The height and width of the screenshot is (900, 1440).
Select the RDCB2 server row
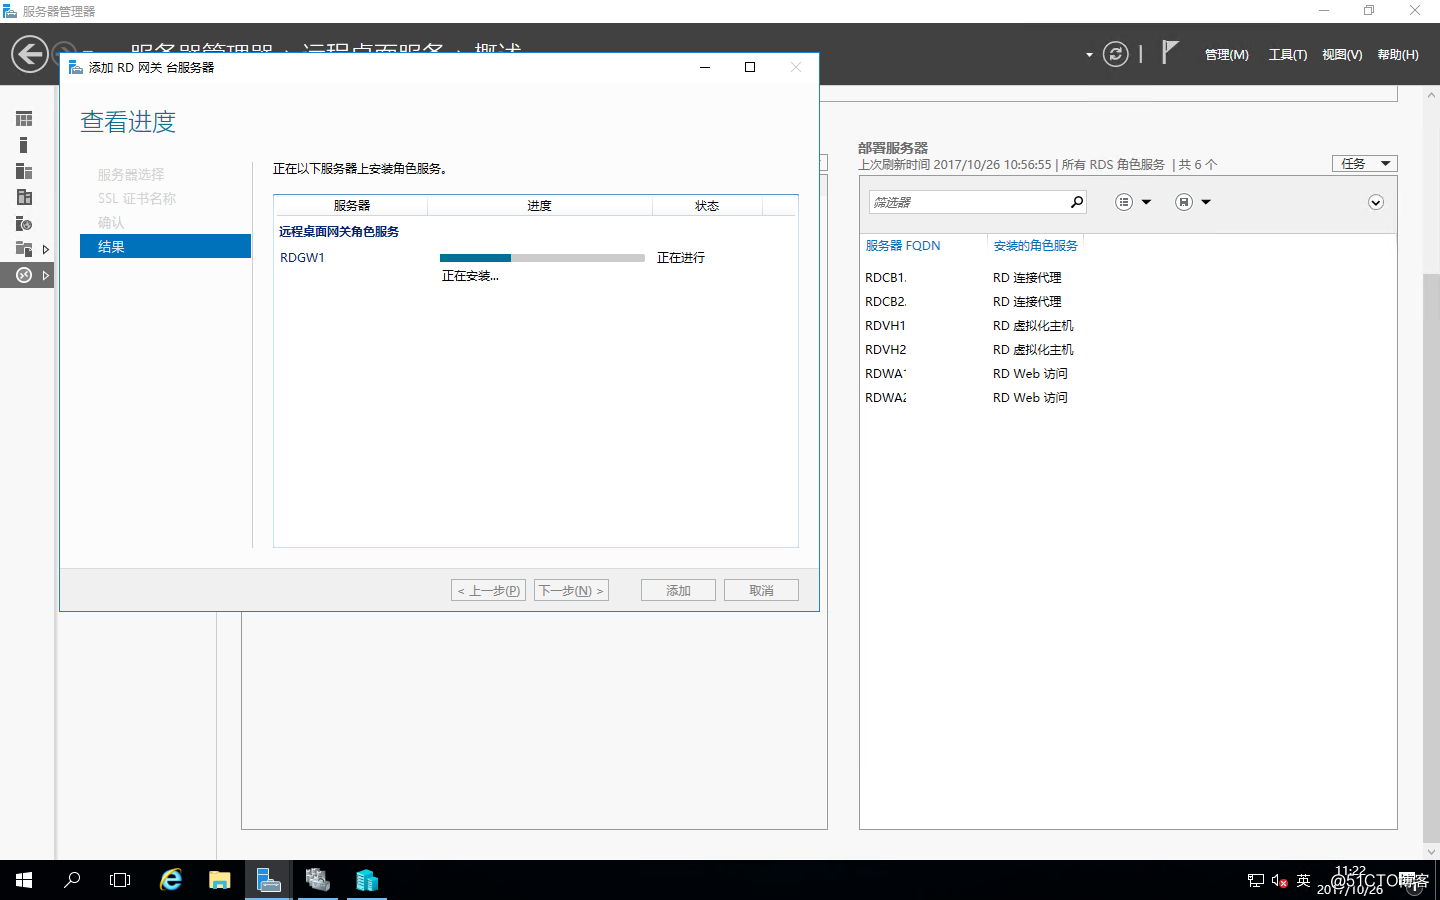tap(1127, 301)
